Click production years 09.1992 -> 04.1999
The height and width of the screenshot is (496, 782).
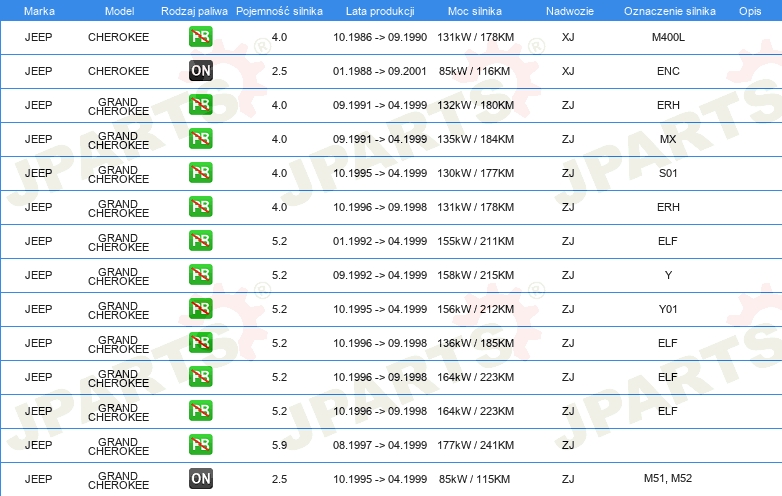[380, 275]
